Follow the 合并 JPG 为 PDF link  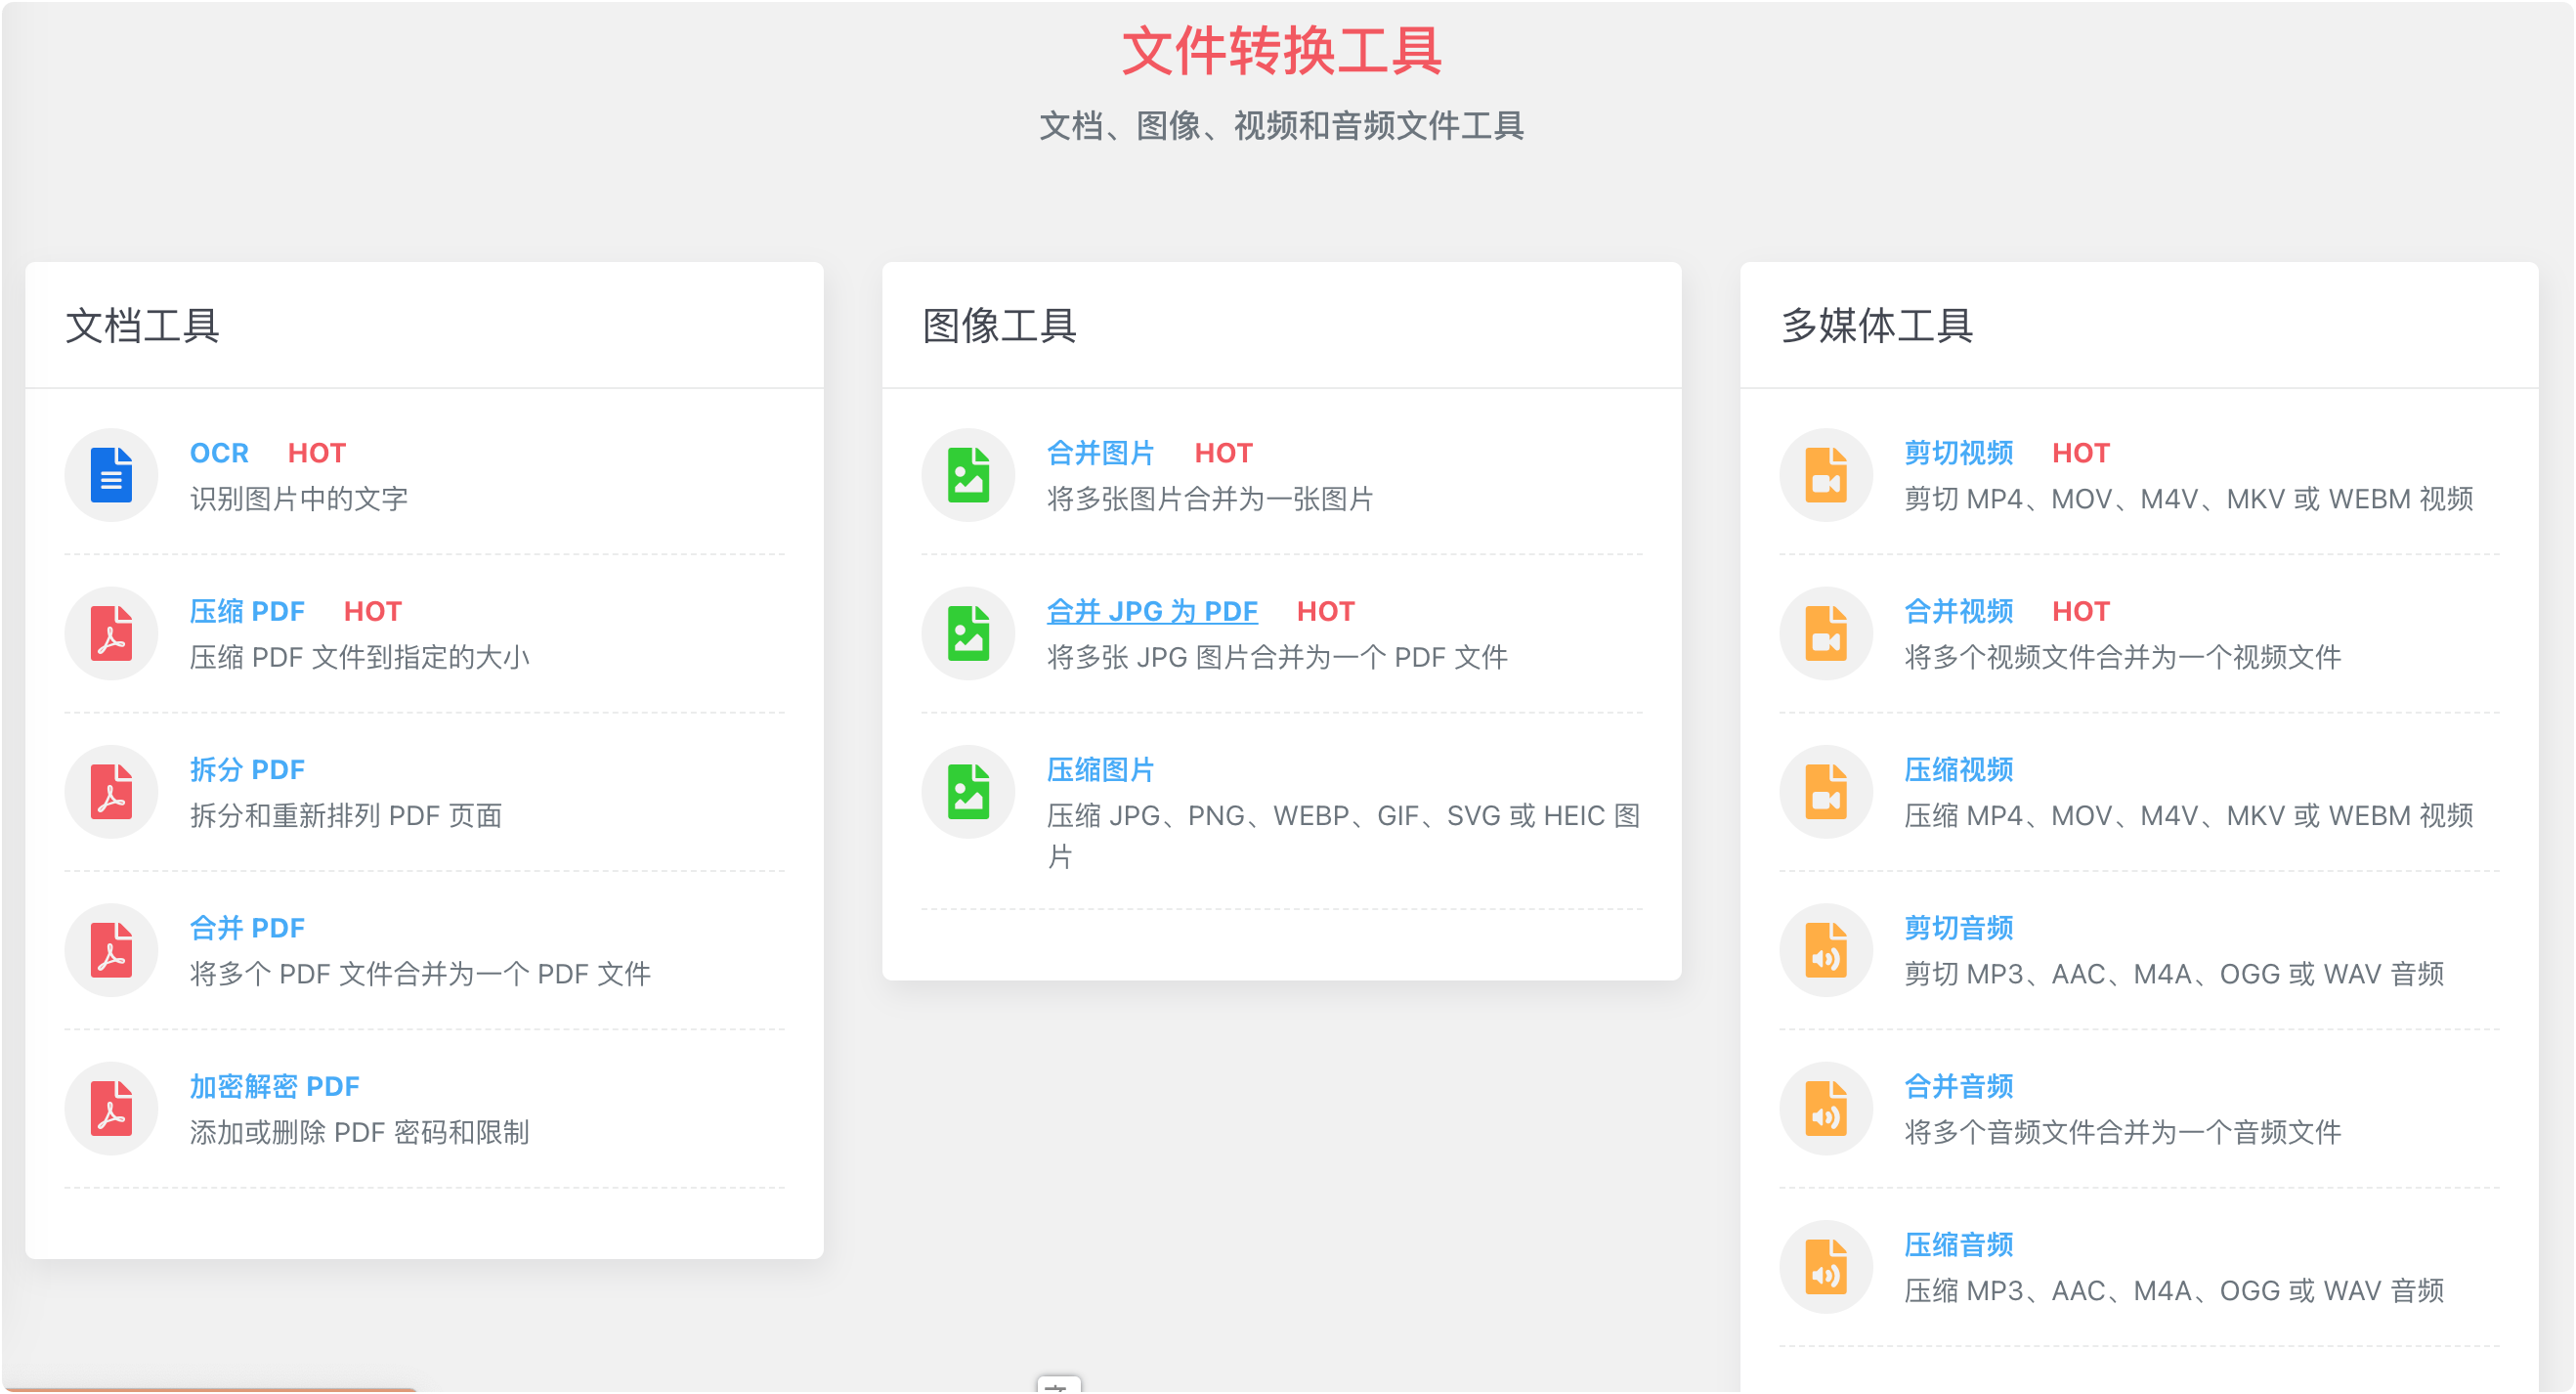1152,612
